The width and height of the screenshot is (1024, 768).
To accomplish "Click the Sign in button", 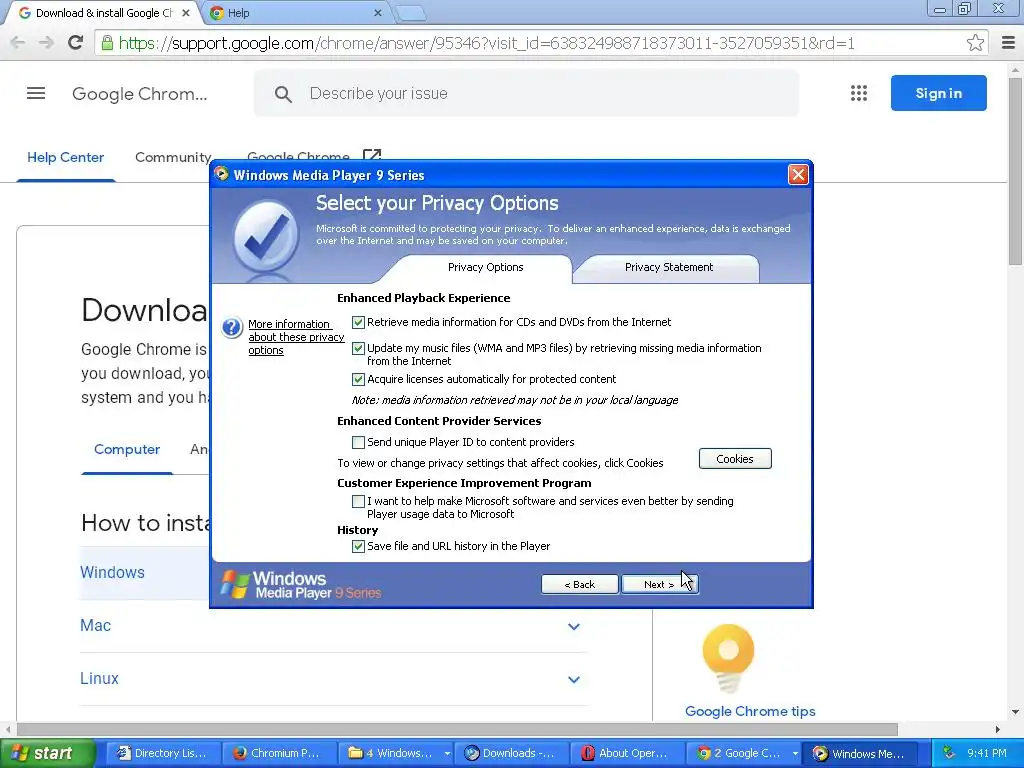I will click(x=938, y=93).
